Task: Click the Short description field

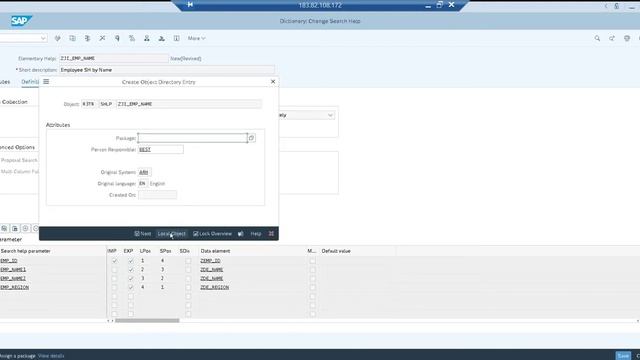Action: point(167,70)
